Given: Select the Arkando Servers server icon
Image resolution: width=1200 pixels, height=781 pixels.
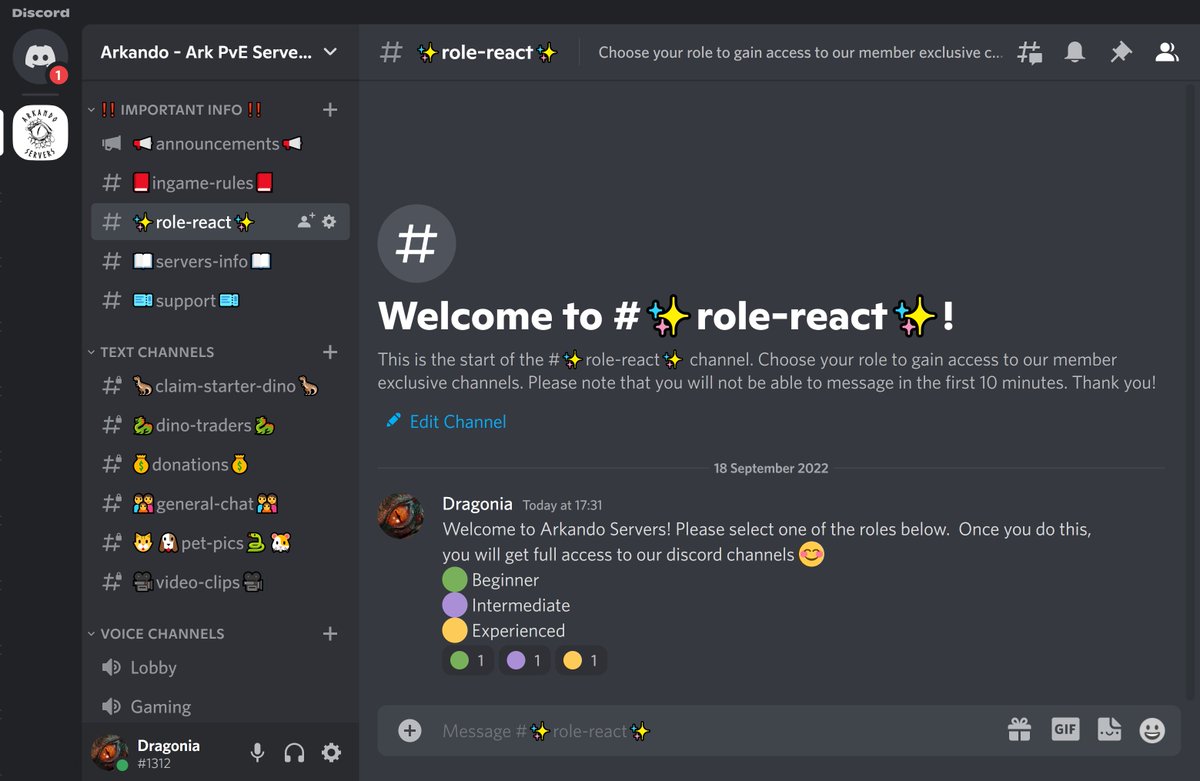Looking at the screenshot, I should click(40, 133).
